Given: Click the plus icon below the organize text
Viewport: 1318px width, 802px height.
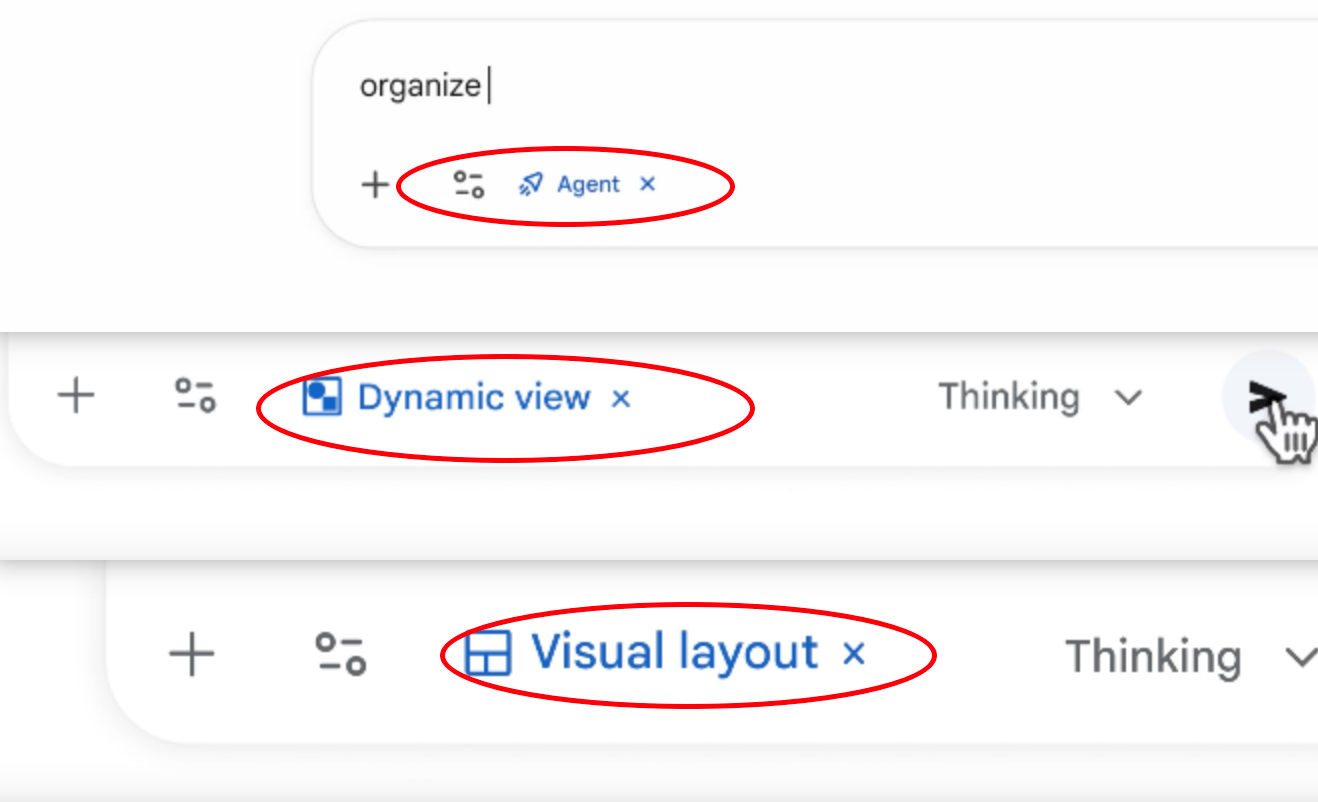Looking at the screenshot, I should click(375, 185).
